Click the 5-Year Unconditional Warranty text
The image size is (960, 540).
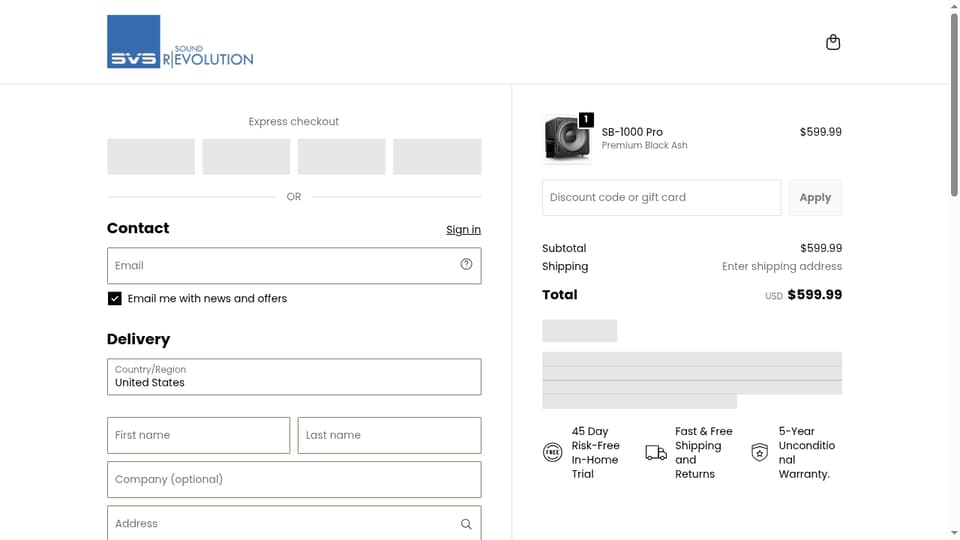click(807, 452)
